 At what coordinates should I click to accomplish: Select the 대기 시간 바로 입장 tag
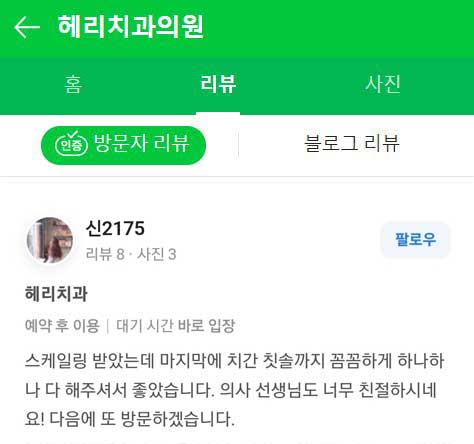coord(176,326)
